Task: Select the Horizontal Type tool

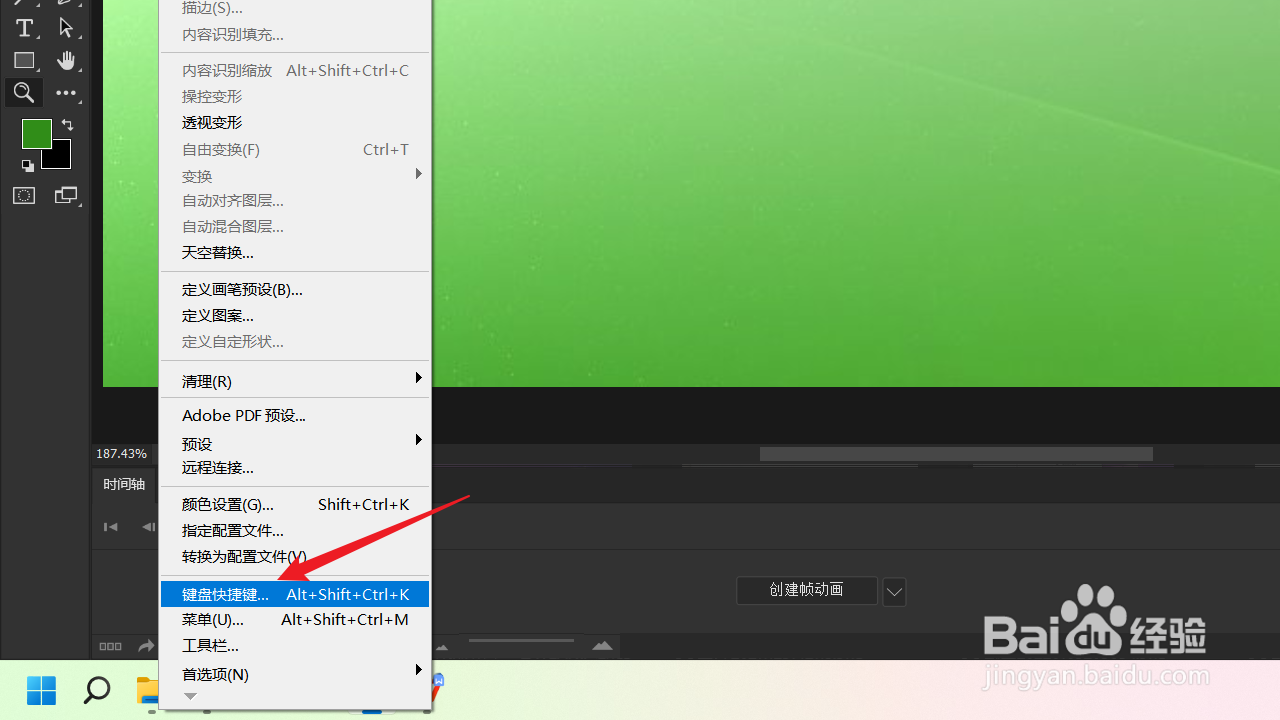Action: click(x=24, y=28)
